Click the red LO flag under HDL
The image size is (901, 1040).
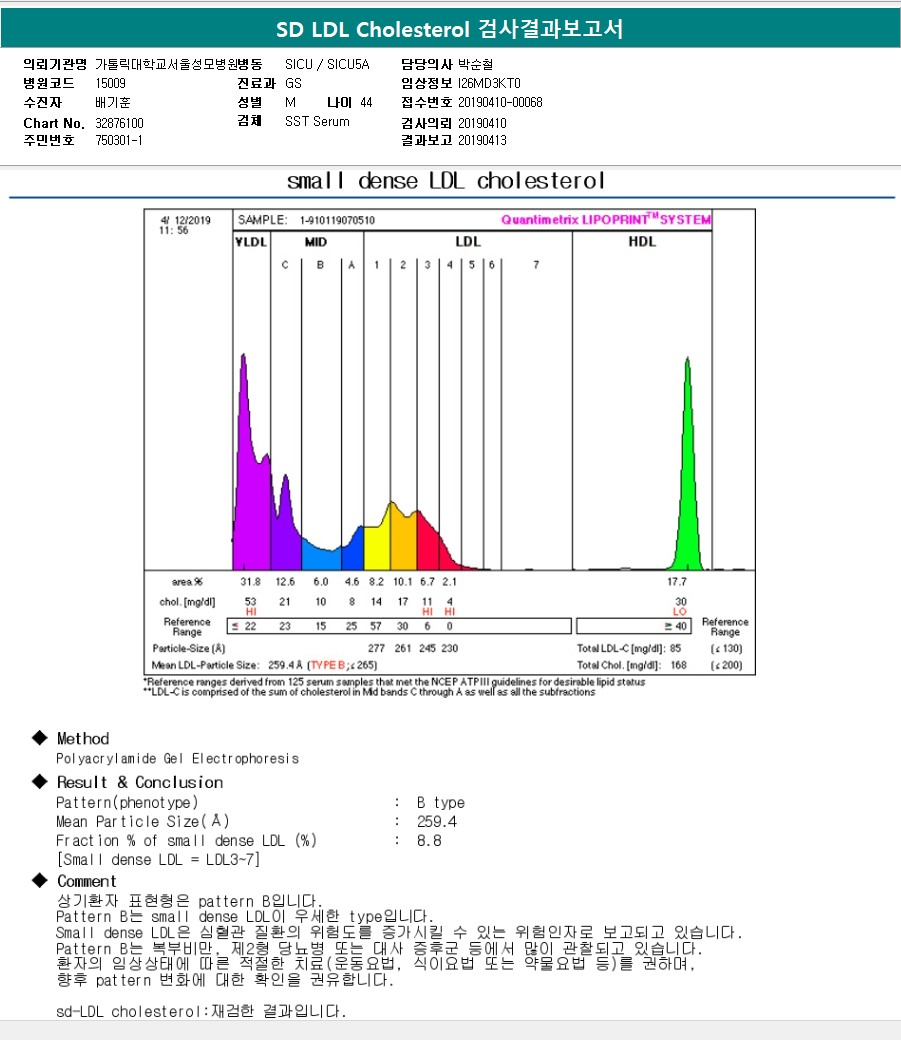coord(679,611)
